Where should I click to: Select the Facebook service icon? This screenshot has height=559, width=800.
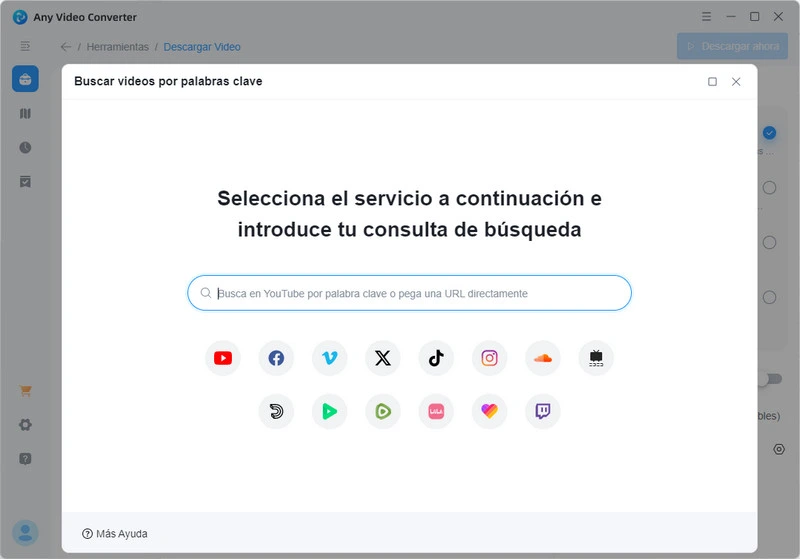276,358
